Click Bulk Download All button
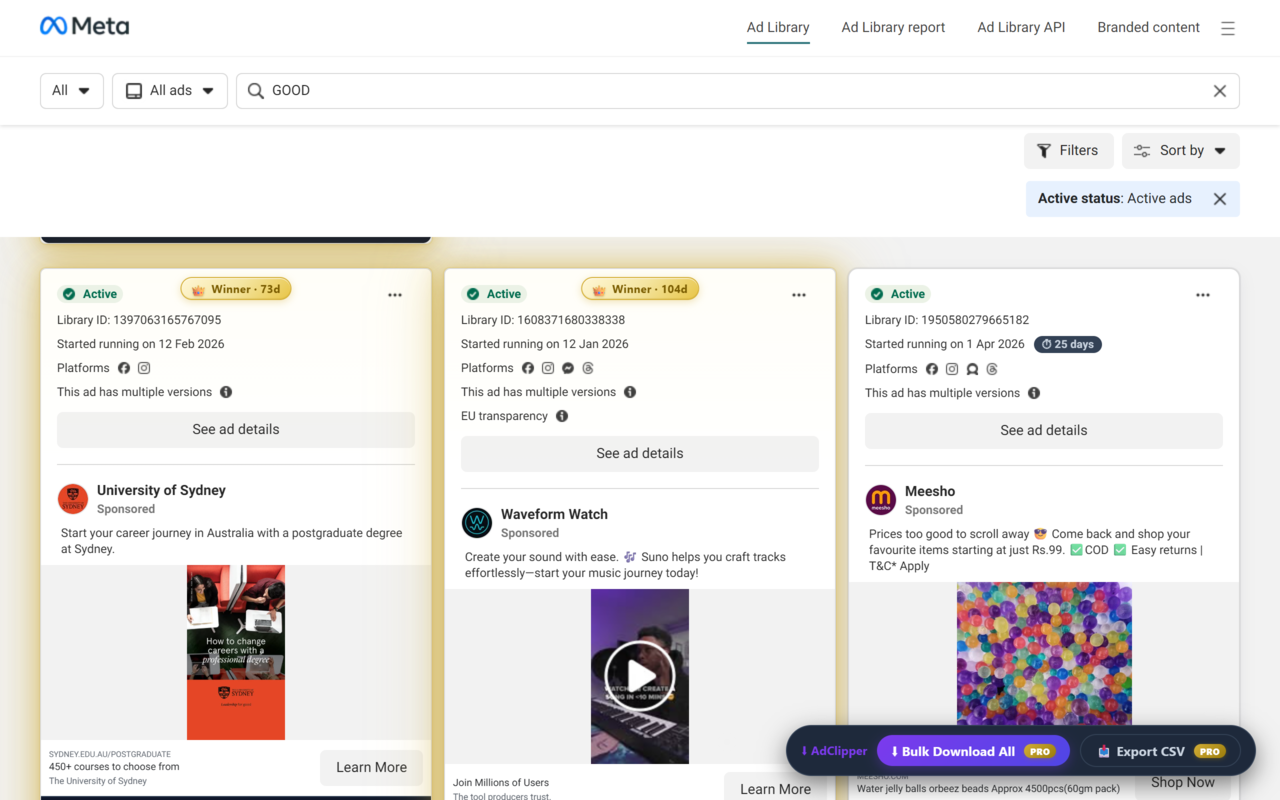Screen dimensions: 1280x800 [973, 752]
